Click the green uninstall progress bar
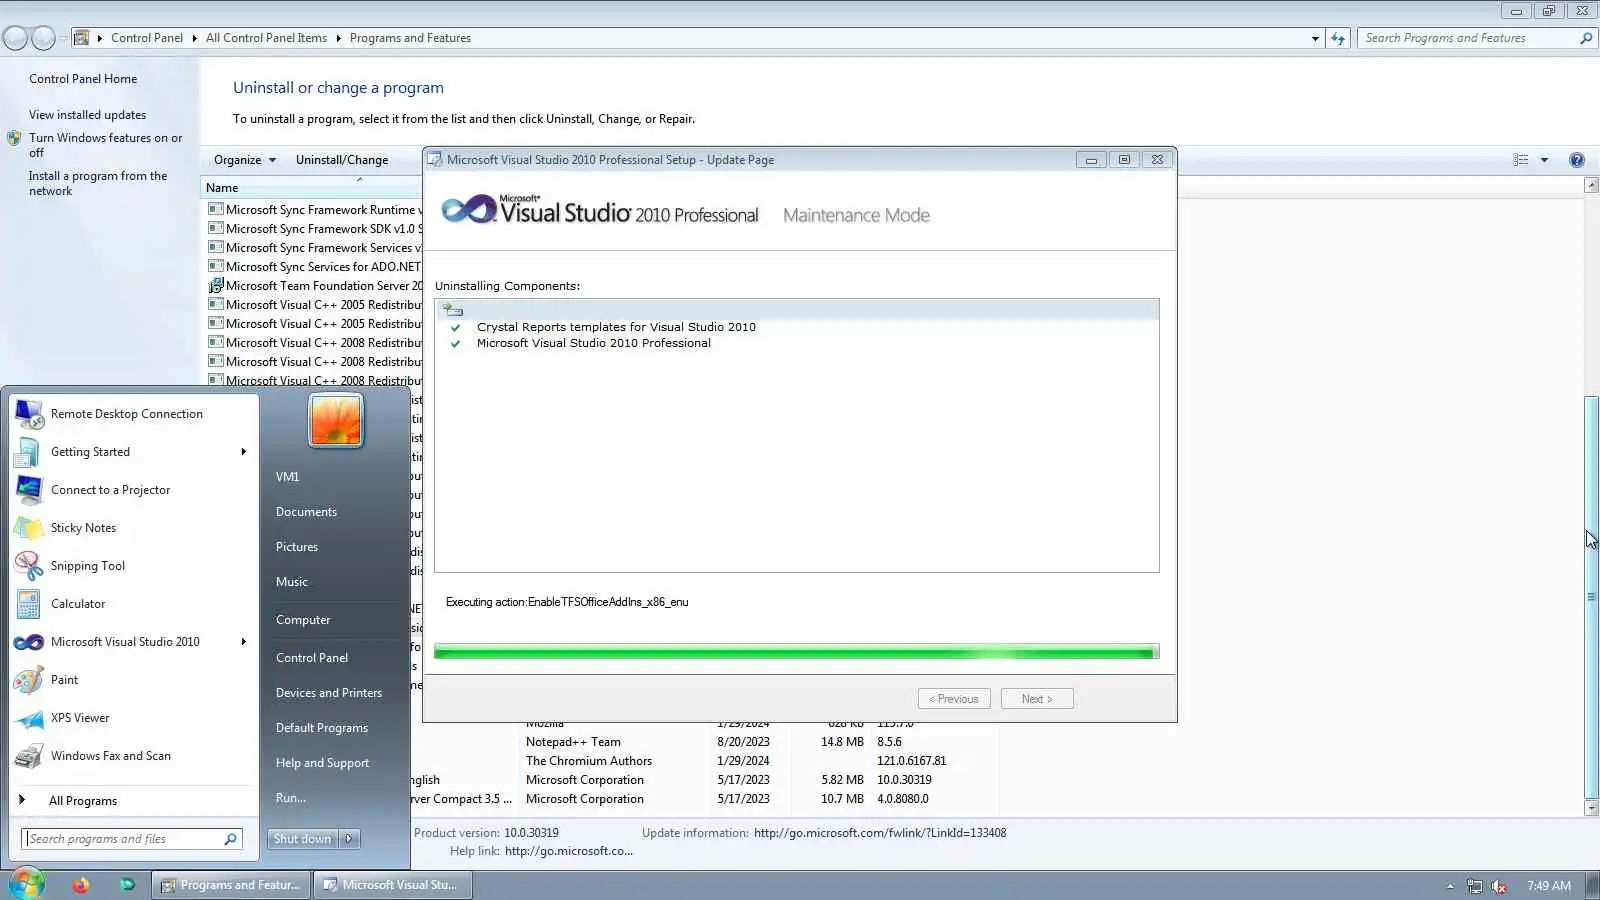The height and width of the screenshot is (900, 1600). 796,652
